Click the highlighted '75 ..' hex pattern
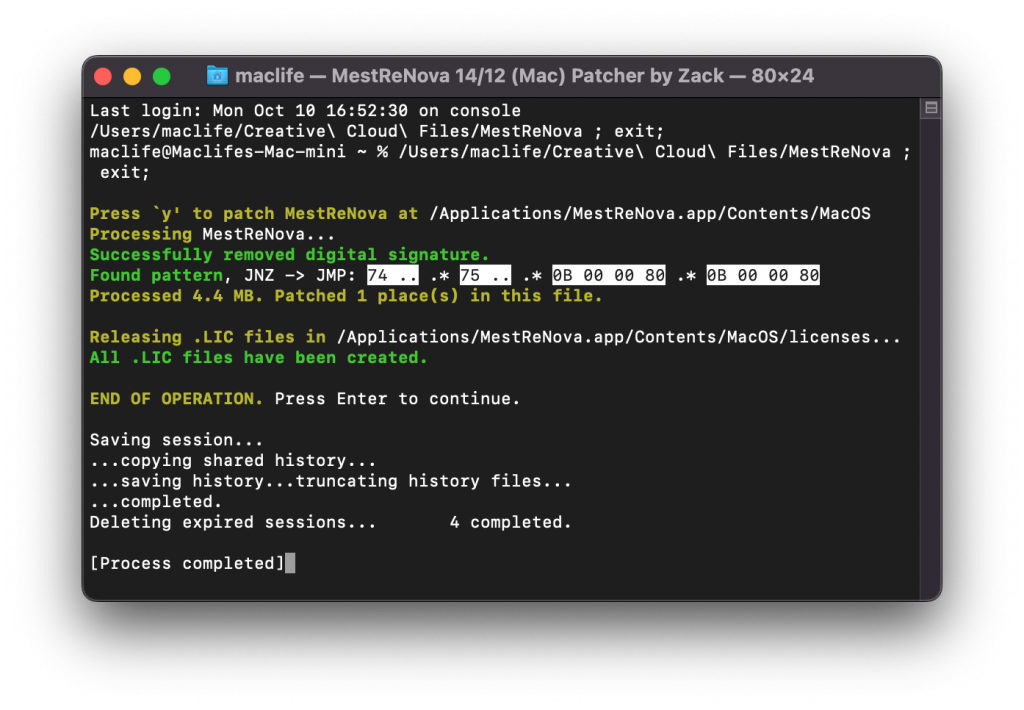 pos(484,275)
